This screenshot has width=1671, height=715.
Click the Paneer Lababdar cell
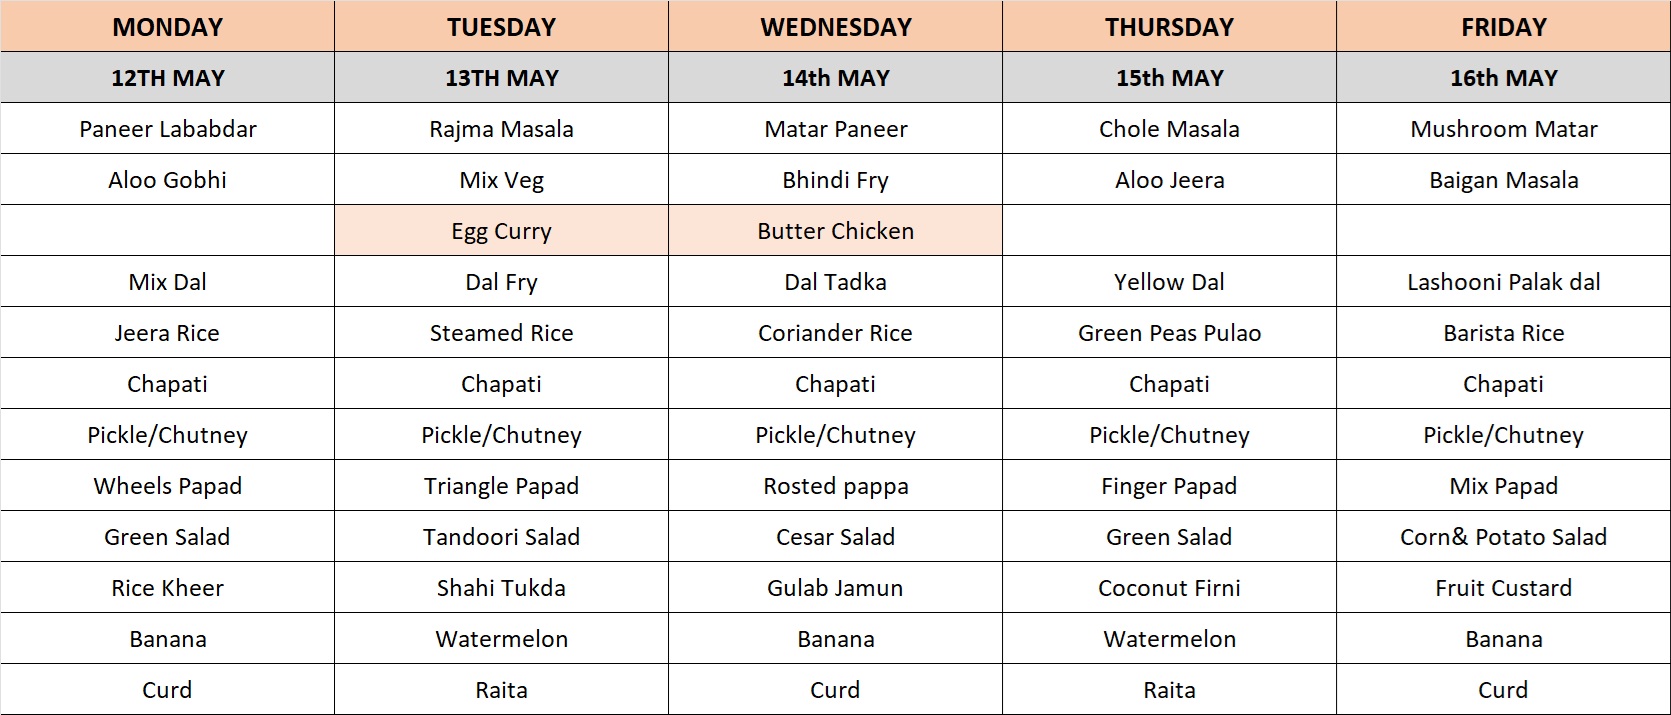(167, 128)
